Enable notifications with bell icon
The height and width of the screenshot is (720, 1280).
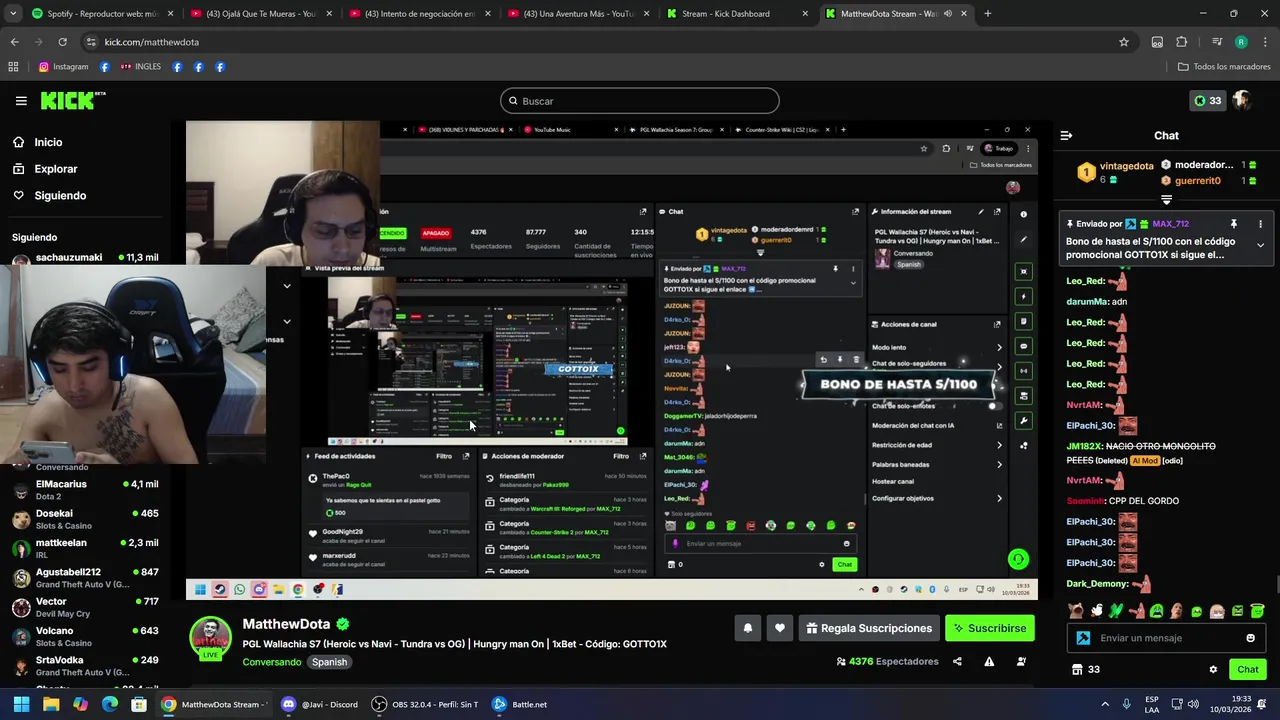tap(747, 628)
